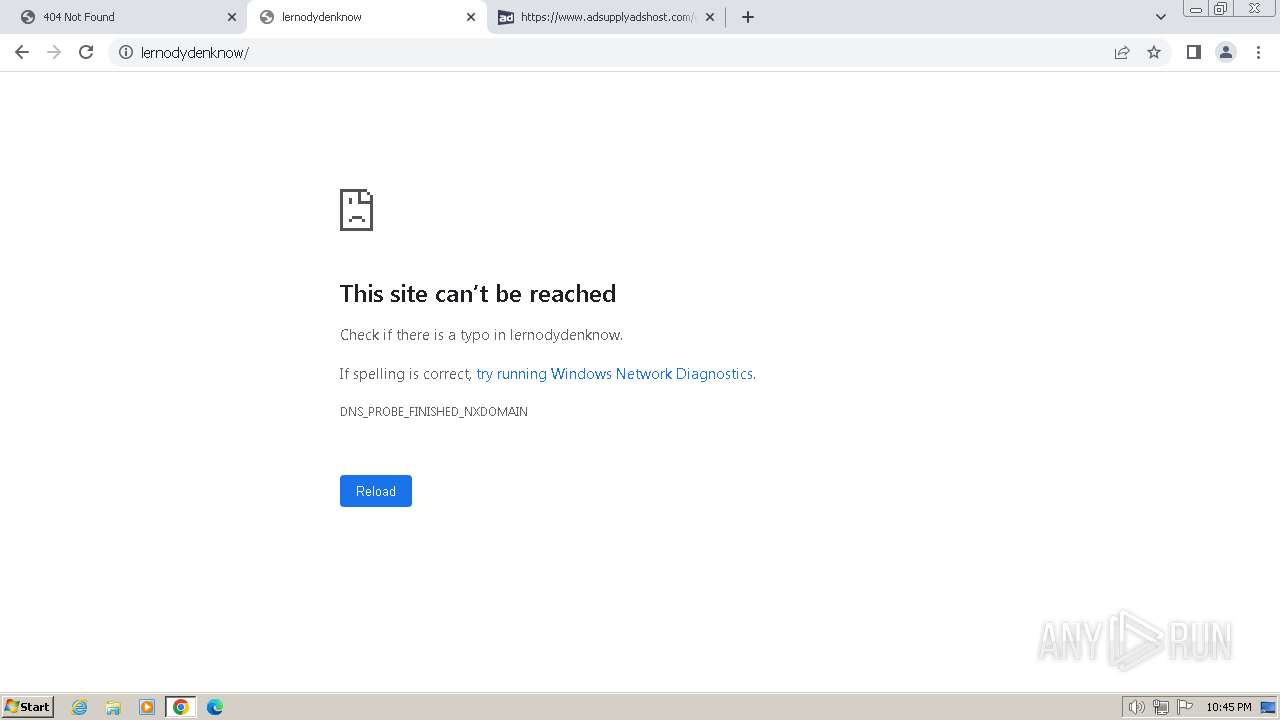Open Windows Explorer folder in taskbar
Viewport: 1280px width, 720px height.
pos(113,707)
